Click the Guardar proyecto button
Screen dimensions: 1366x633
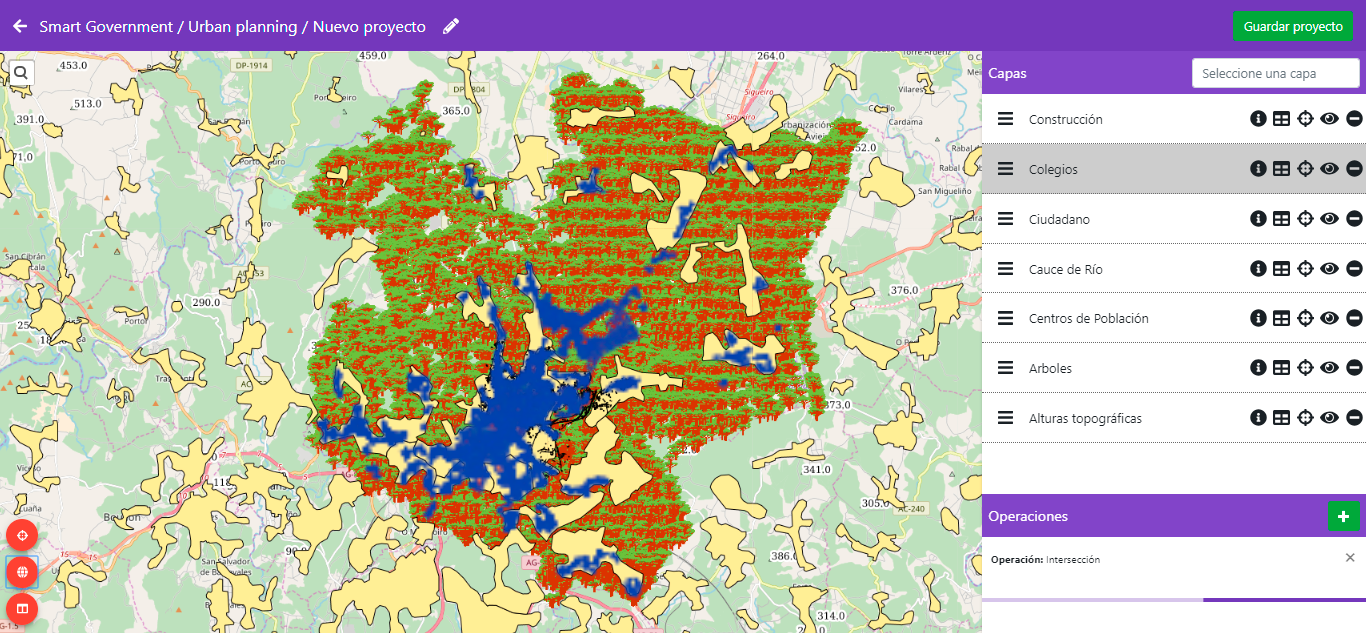pos(1292,27)
